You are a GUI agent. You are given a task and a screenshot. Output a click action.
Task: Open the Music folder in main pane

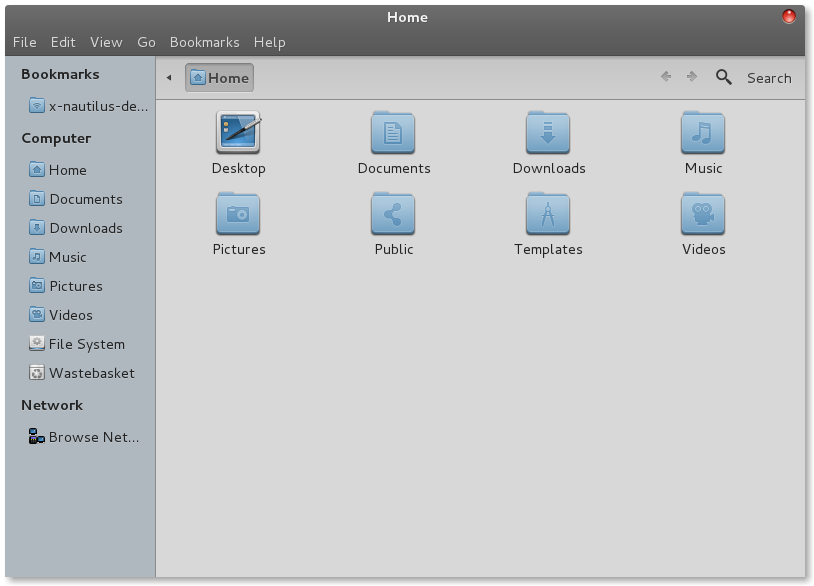703,132
